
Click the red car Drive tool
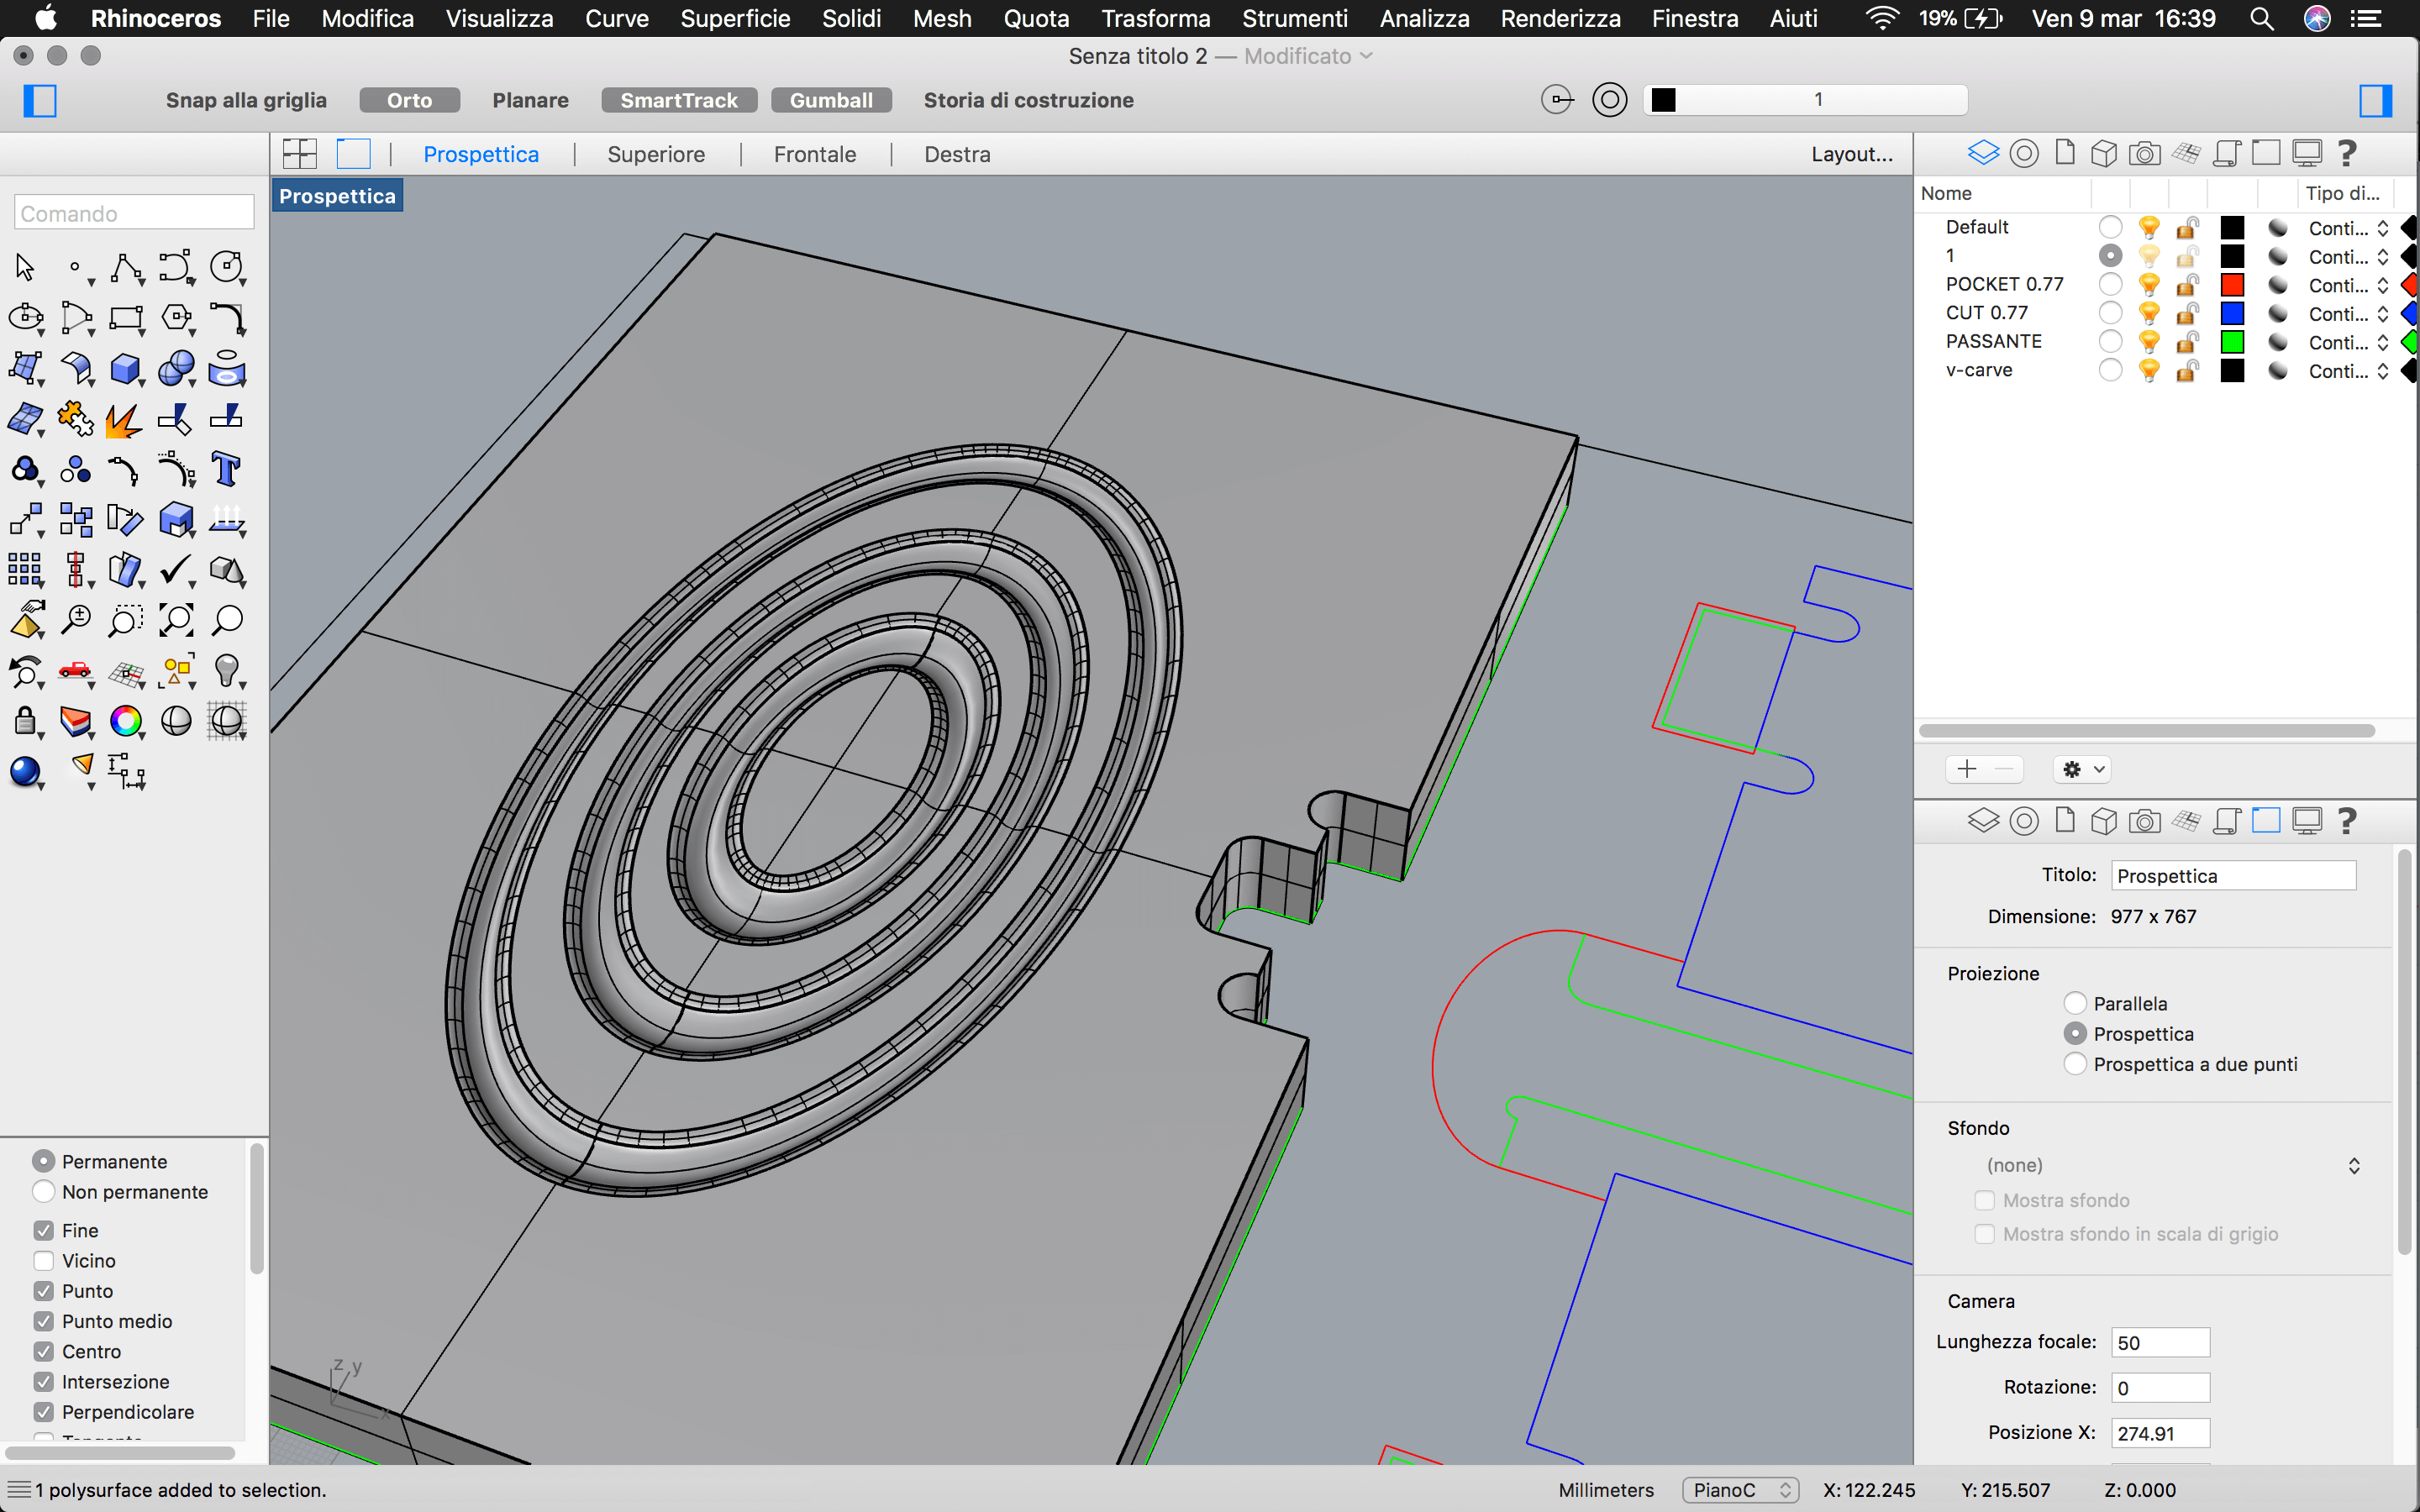pos(76,670)
